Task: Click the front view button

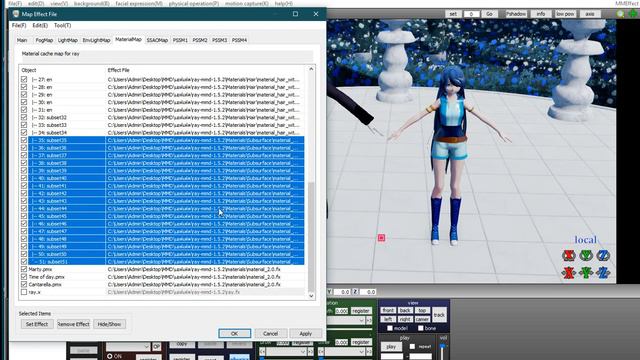Action: point(388,310)
